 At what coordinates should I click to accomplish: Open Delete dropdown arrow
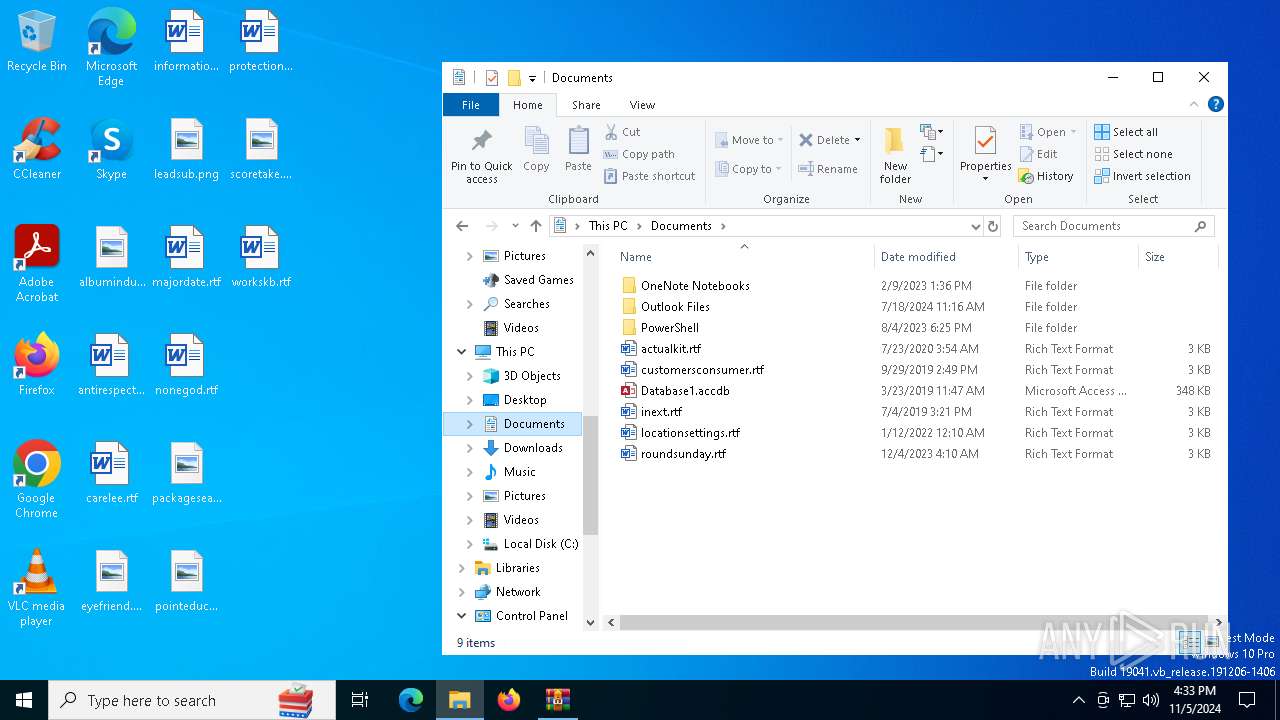point(857,140)
